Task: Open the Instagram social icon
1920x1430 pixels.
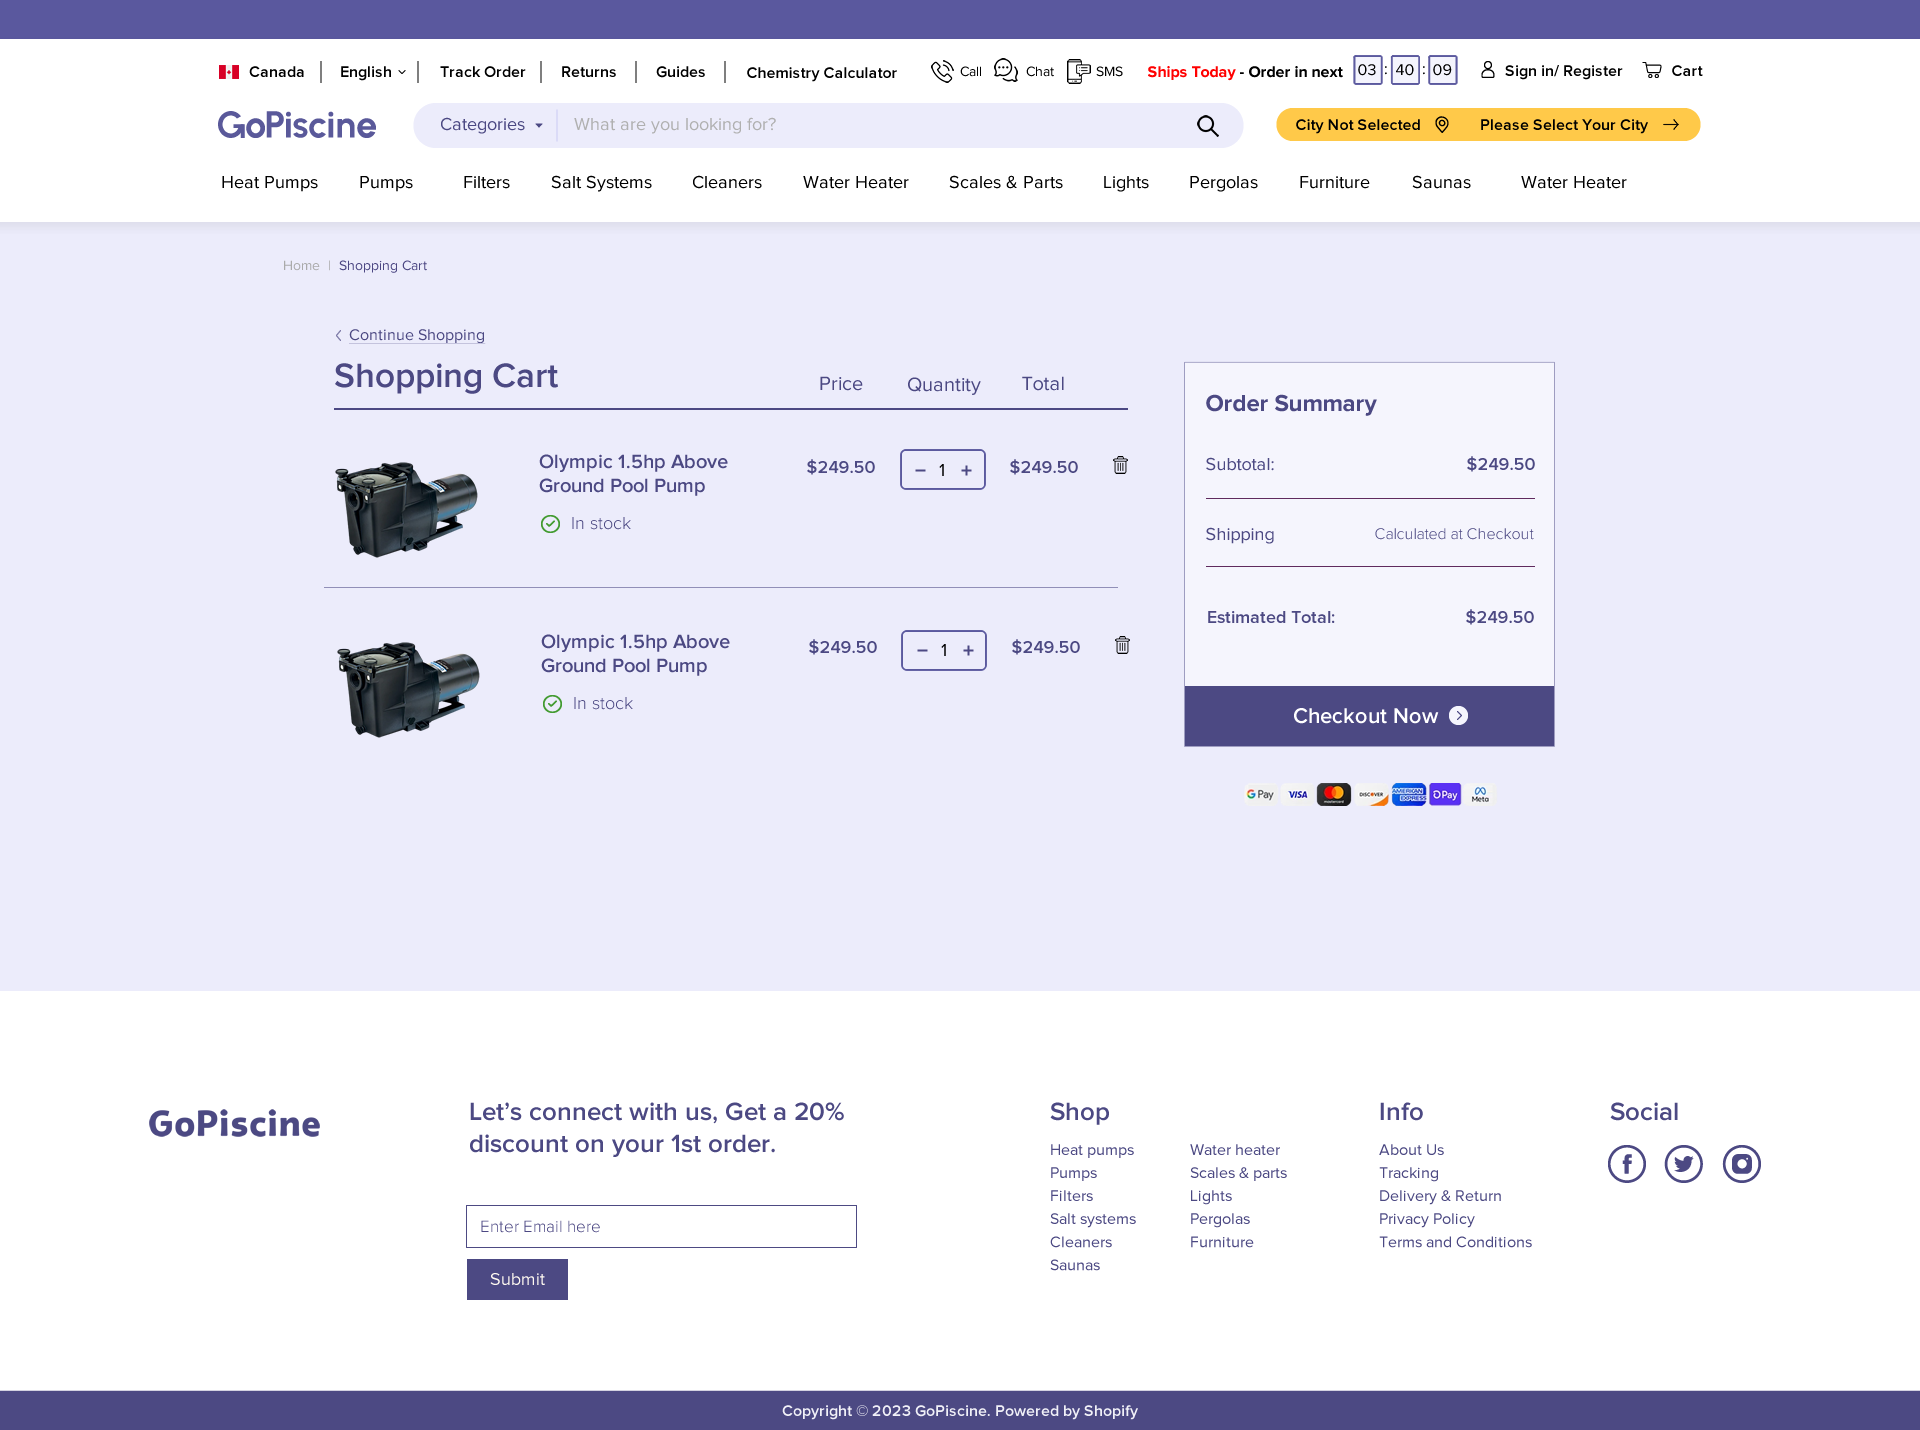Action: click(1742, 1164)
